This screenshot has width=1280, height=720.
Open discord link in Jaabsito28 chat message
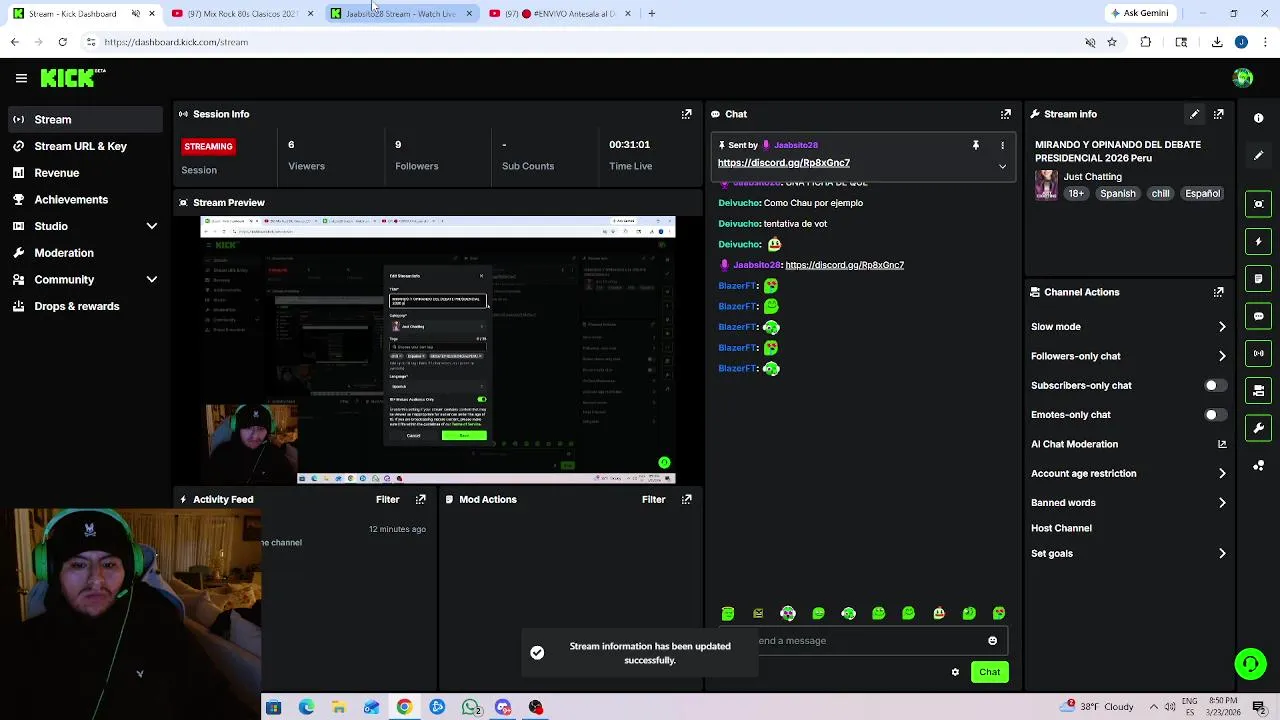click(844, 265)
